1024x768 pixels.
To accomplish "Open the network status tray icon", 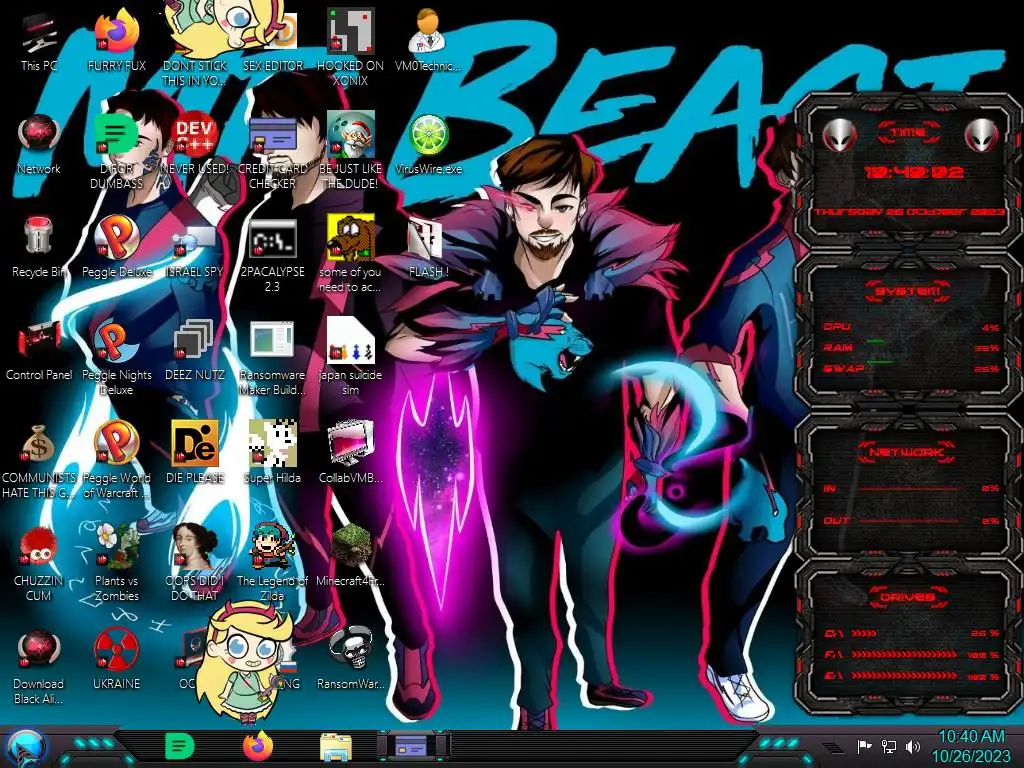I will click(x=889, y=746).
